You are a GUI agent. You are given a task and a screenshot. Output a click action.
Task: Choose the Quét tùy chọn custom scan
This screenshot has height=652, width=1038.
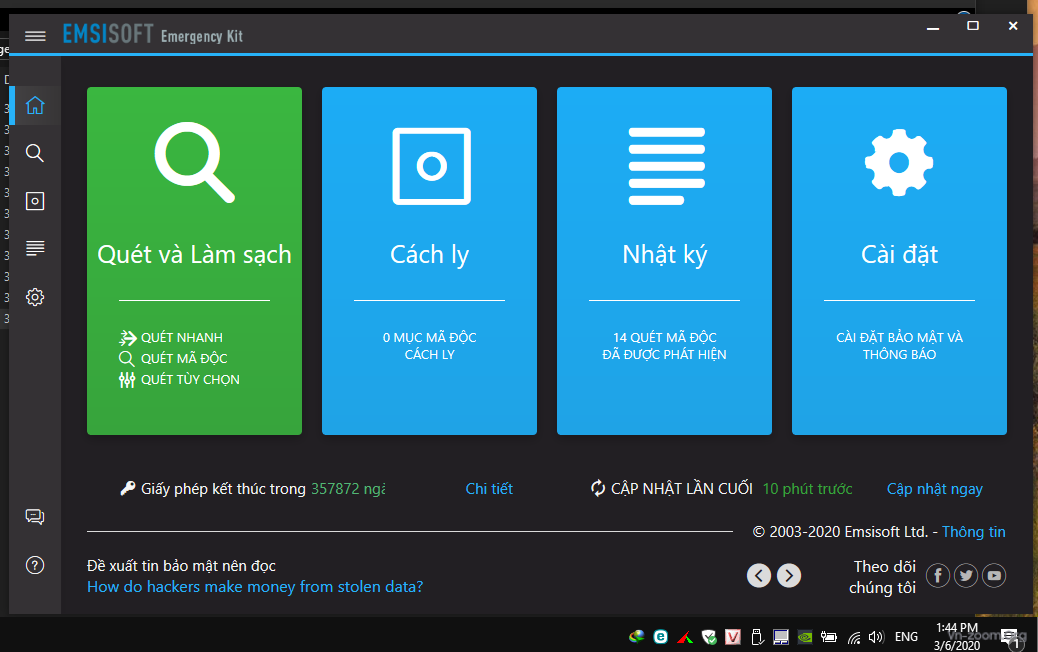189,380
